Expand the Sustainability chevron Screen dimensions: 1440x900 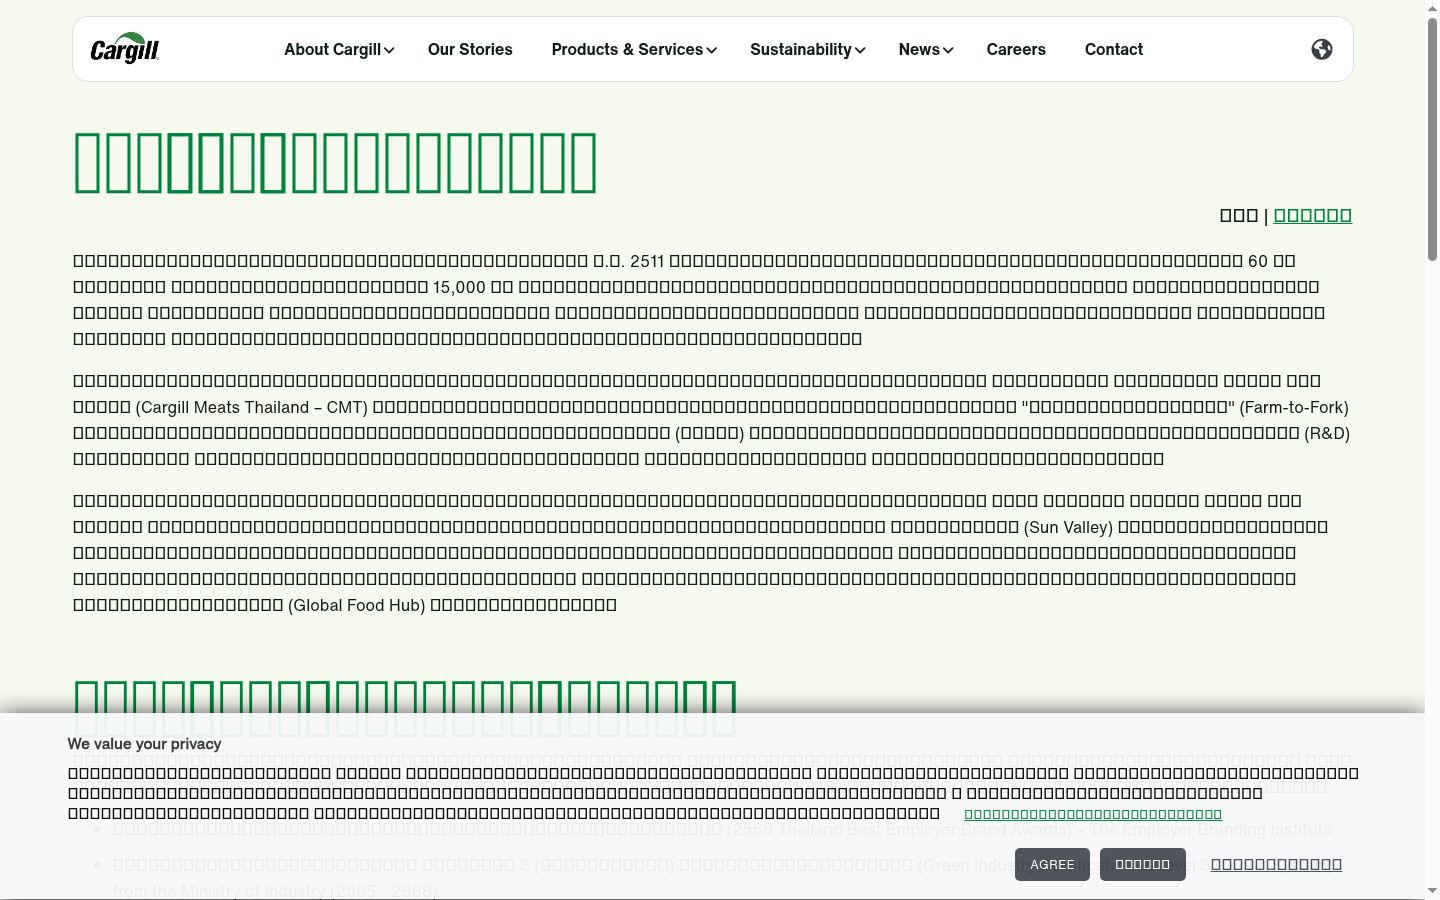point(860,50)
